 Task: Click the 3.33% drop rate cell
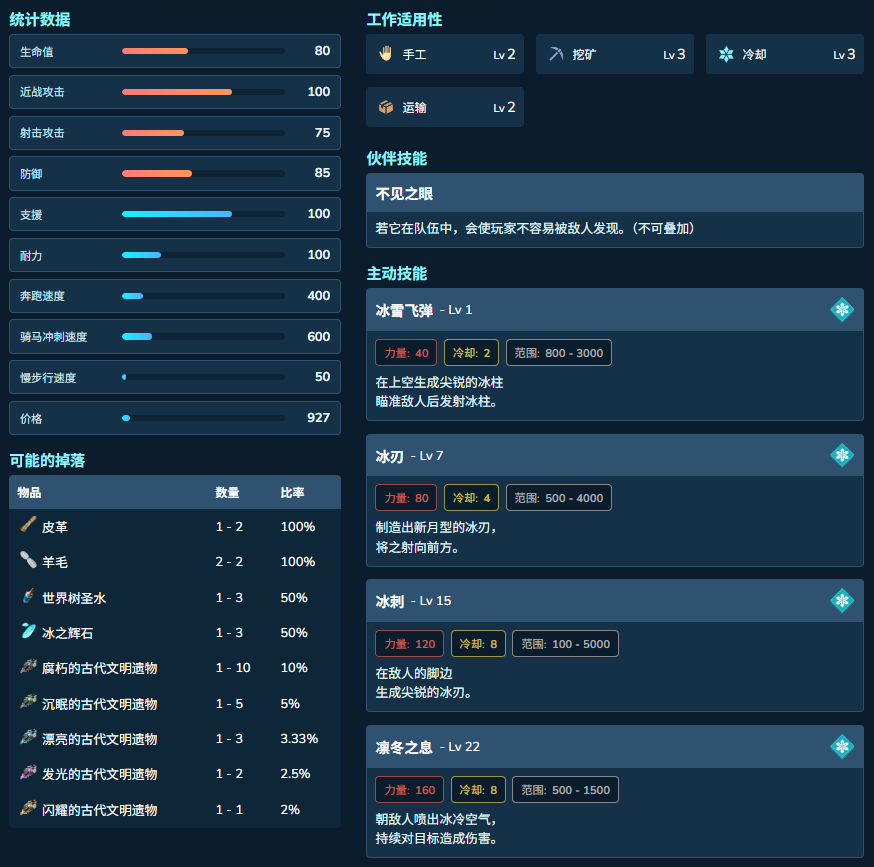coord(299,739)
